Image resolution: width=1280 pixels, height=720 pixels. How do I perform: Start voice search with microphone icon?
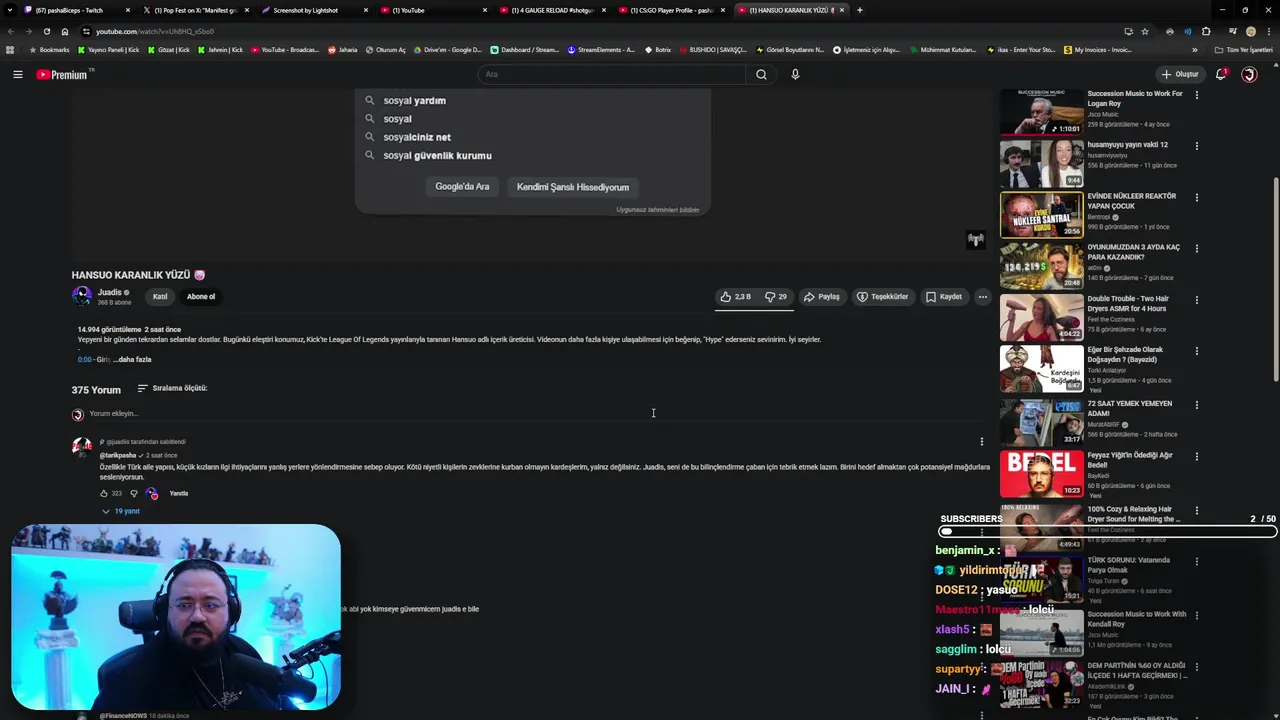(x=795, y=74)
